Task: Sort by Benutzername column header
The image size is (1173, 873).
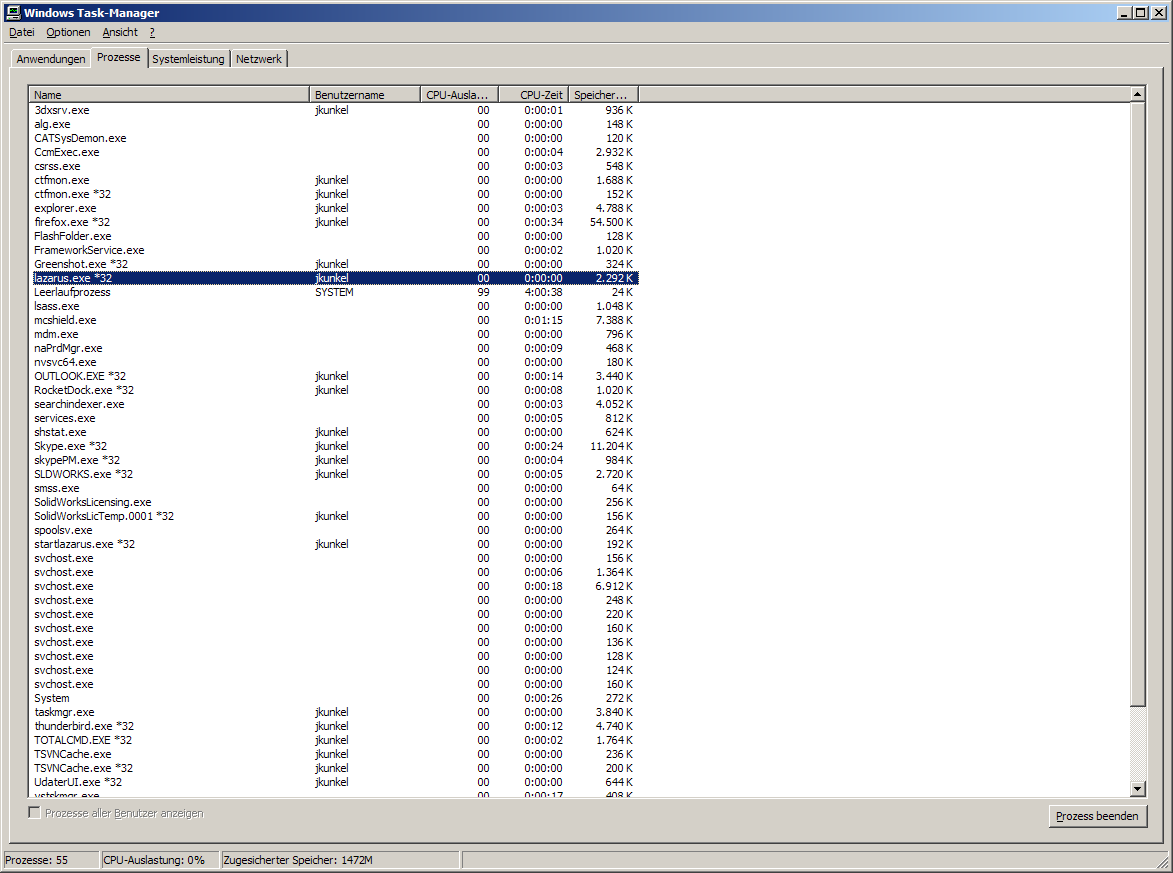Action: (x=364, y=95)
